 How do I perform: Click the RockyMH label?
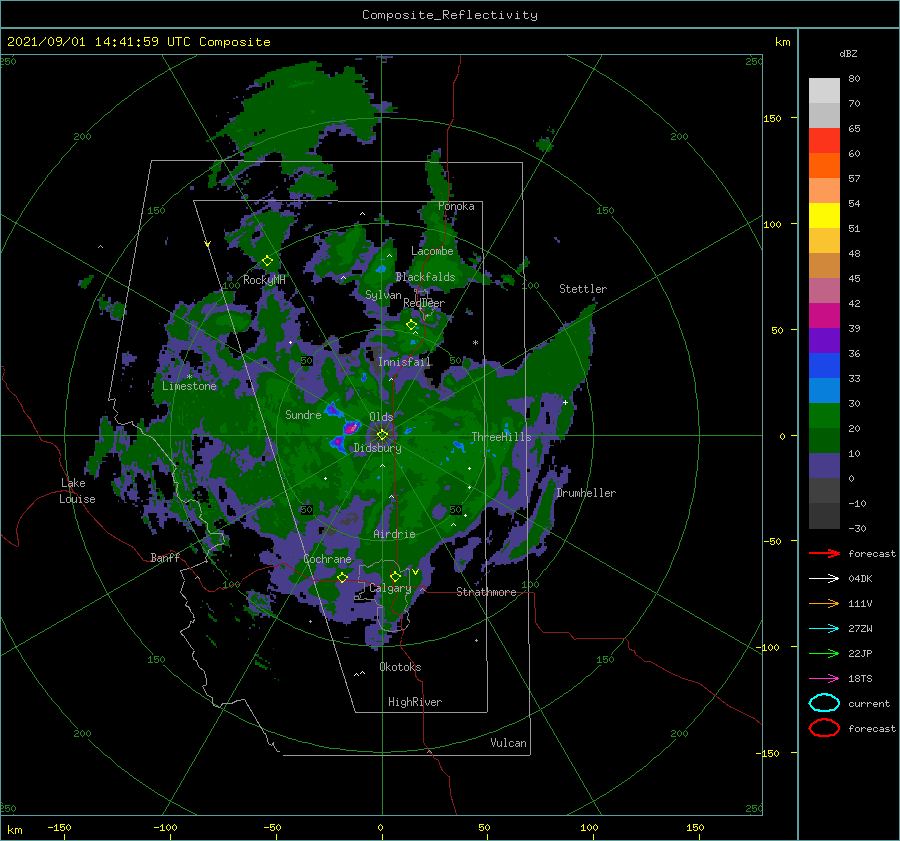coord(264,280)
